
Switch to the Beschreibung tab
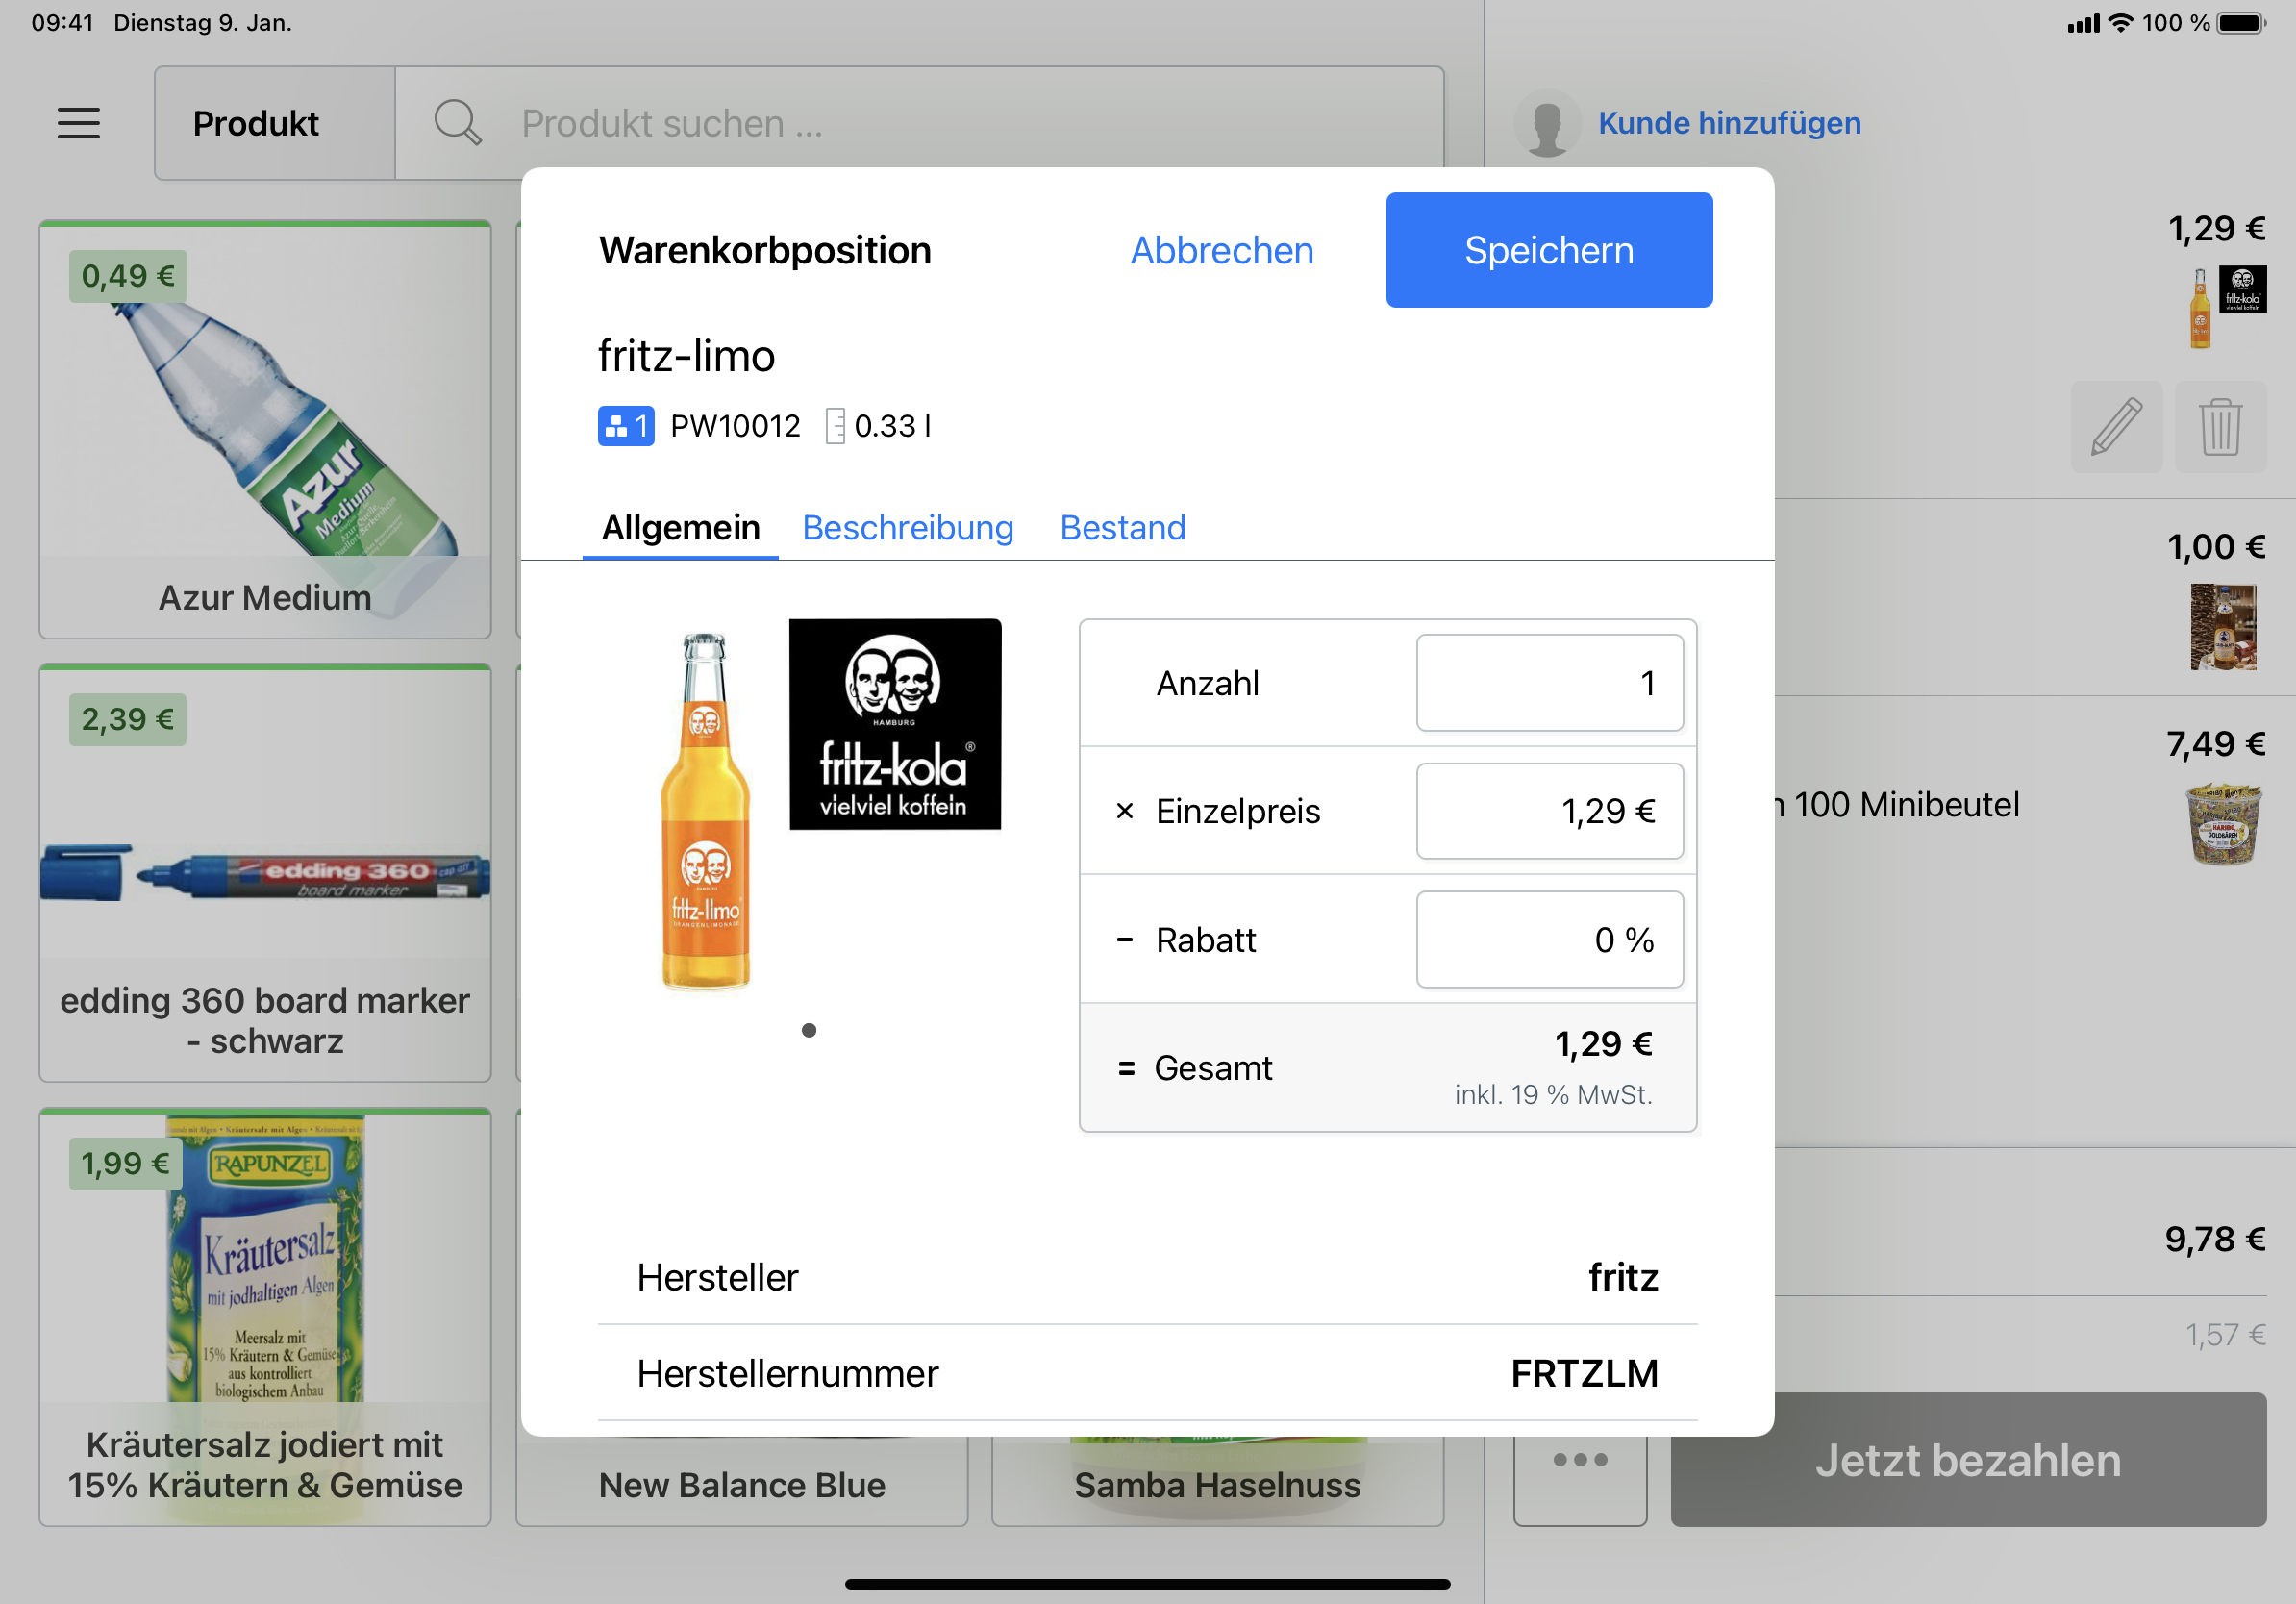(907, 527)
